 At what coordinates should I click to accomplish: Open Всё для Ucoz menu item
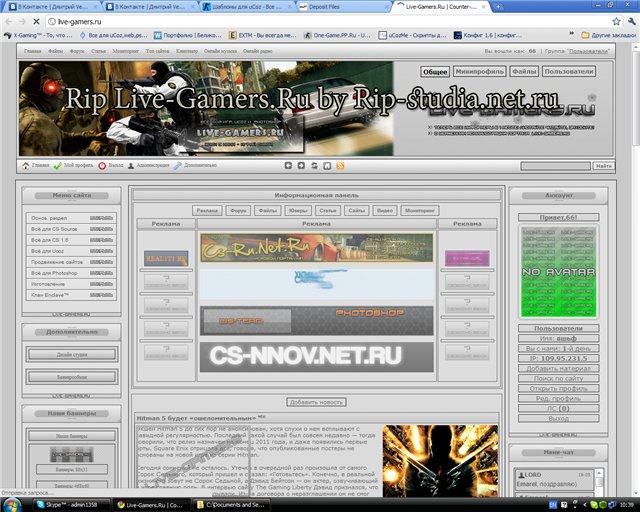coord(71,251)
